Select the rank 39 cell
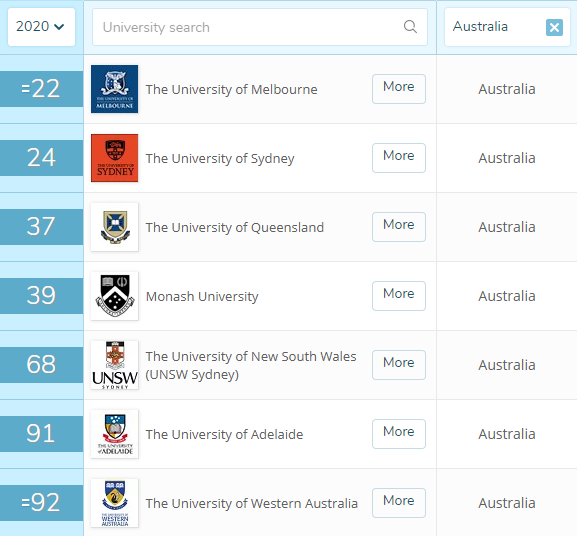 [x=41, y=296]
